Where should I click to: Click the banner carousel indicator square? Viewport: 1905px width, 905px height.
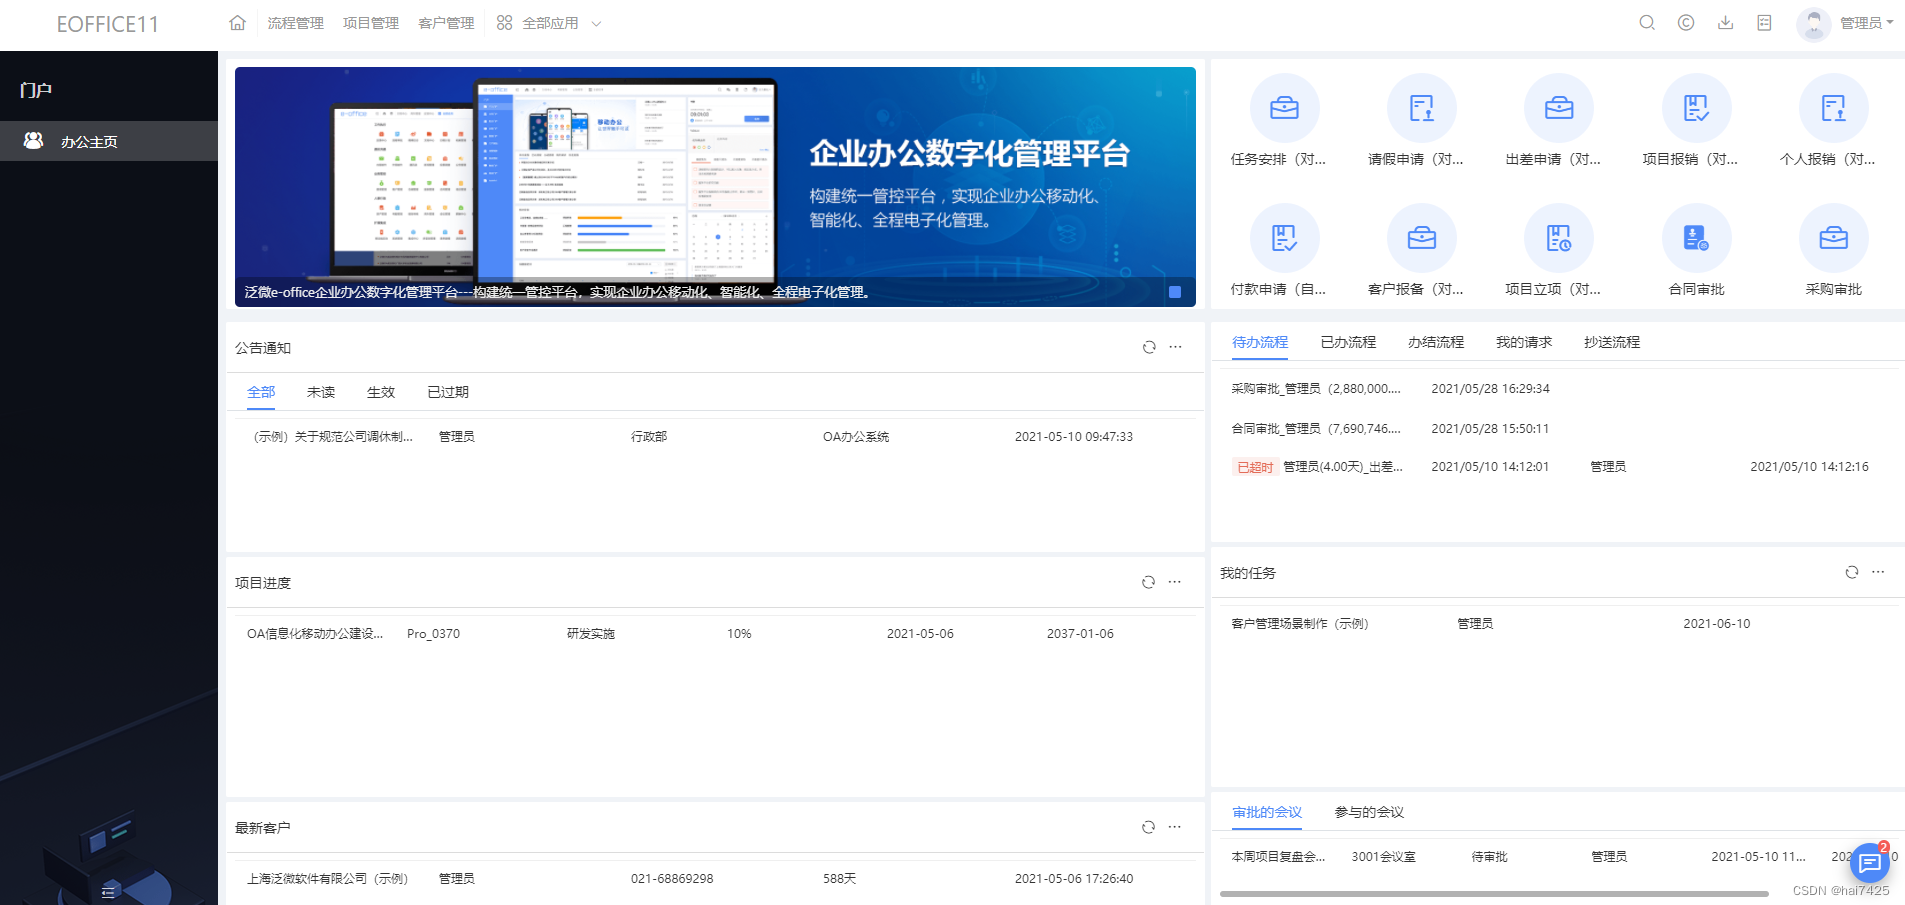coord(1176,291)
